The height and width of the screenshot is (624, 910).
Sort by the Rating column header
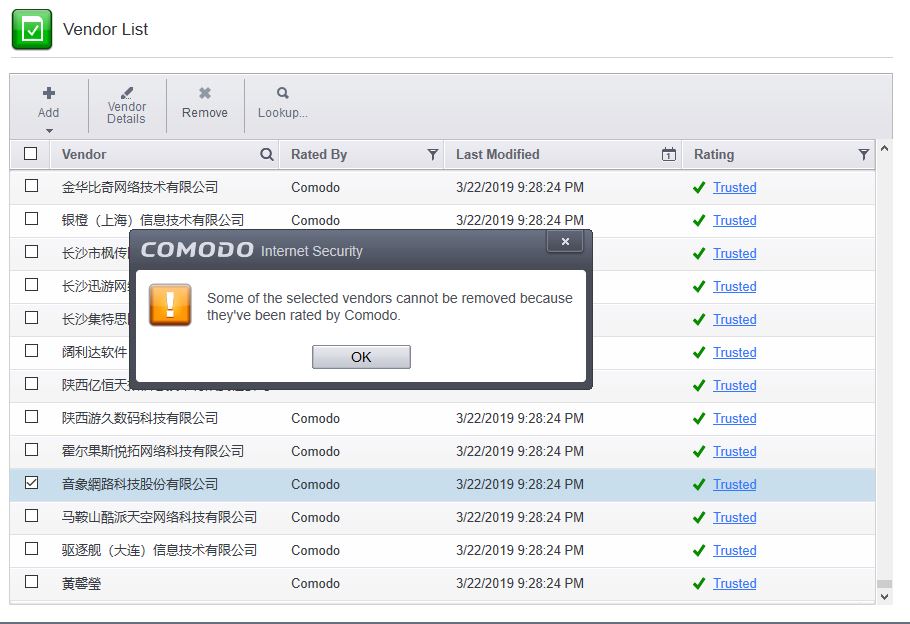714,154
